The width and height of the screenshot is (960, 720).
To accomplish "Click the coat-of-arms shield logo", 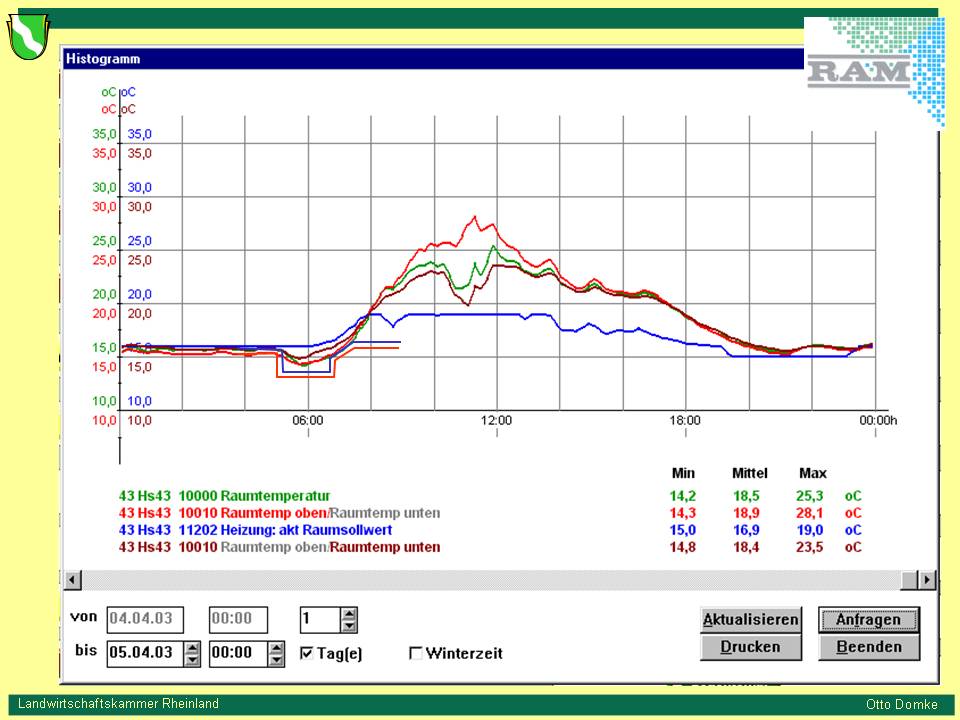I will pos(28,37).
